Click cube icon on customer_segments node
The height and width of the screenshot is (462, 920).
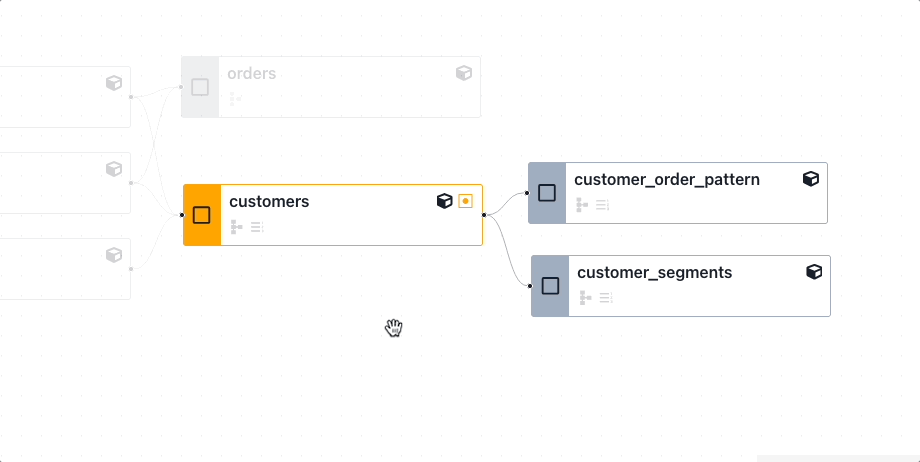[x=814, y=271]
